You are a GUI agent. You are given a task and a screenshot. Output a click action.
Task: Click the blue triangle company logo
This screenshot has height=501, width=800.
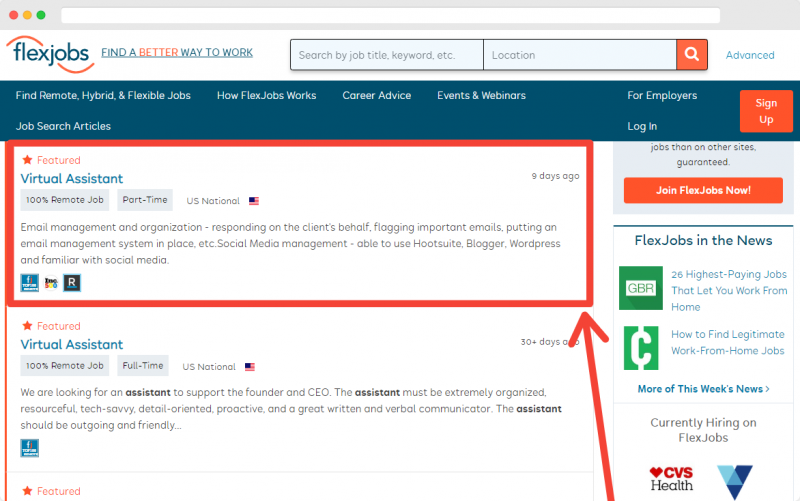tap(735, 482)
